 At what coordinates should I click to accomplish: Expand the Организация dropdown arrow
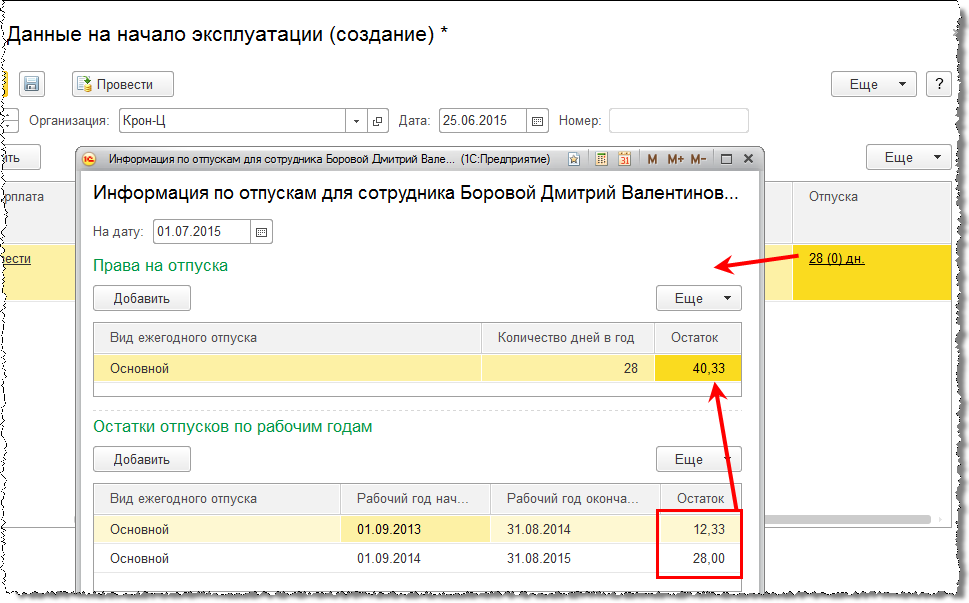(356, 120)
